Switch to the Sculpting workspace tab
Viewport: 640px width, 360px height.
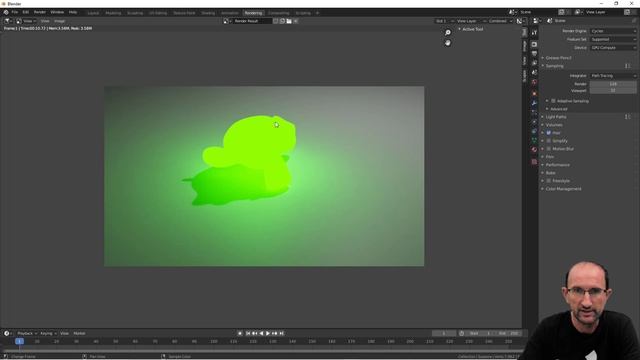pos(135,13)
